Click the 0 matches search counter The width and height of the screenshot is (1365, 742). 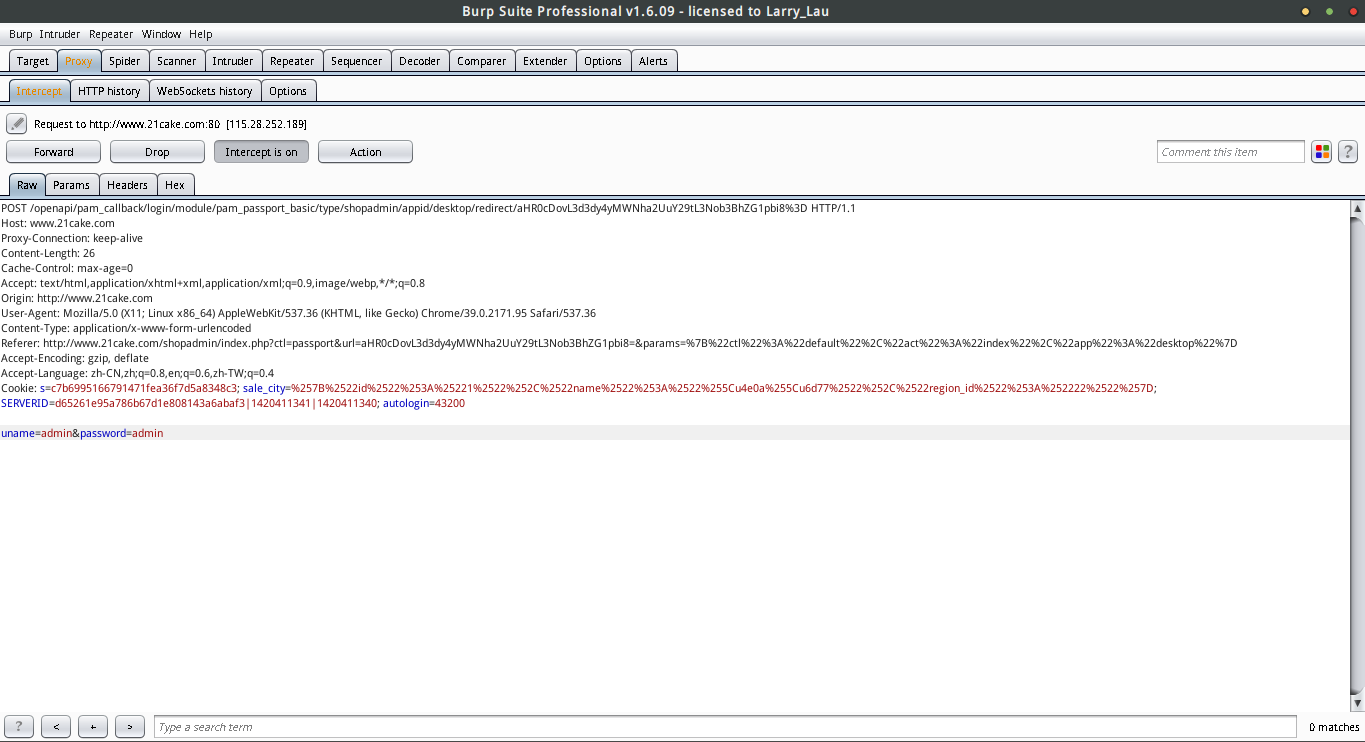coord(1334,727)
